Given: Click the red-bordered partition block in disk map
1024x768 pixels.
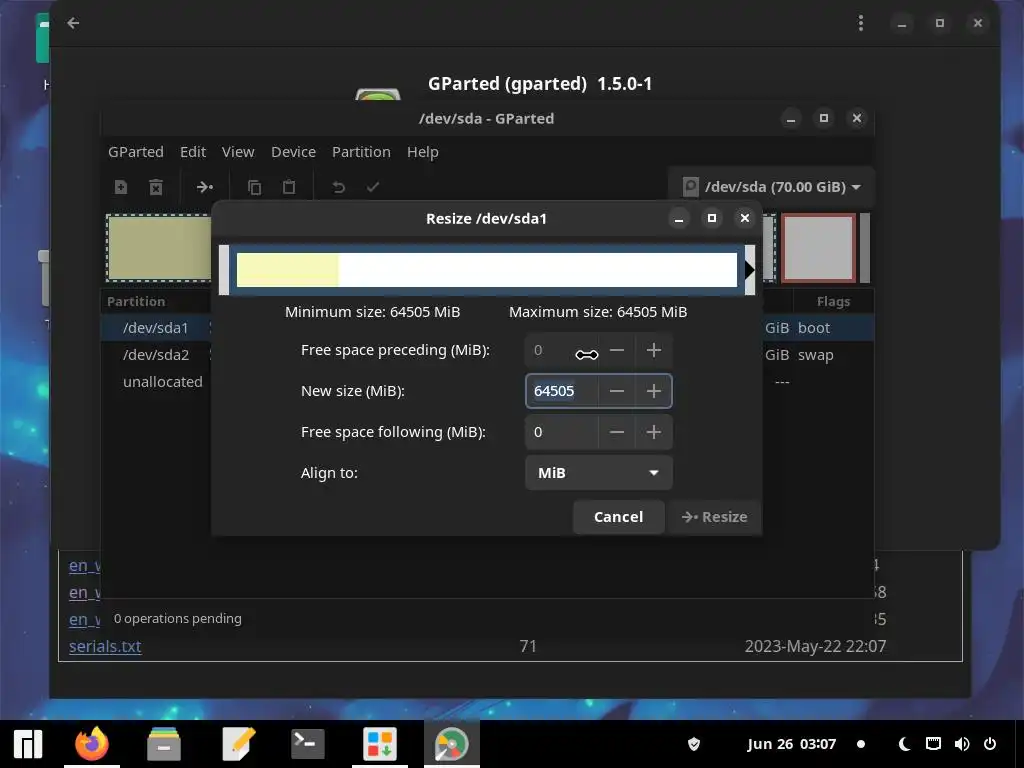Looking at the screenshot, I should pos(818,248).
